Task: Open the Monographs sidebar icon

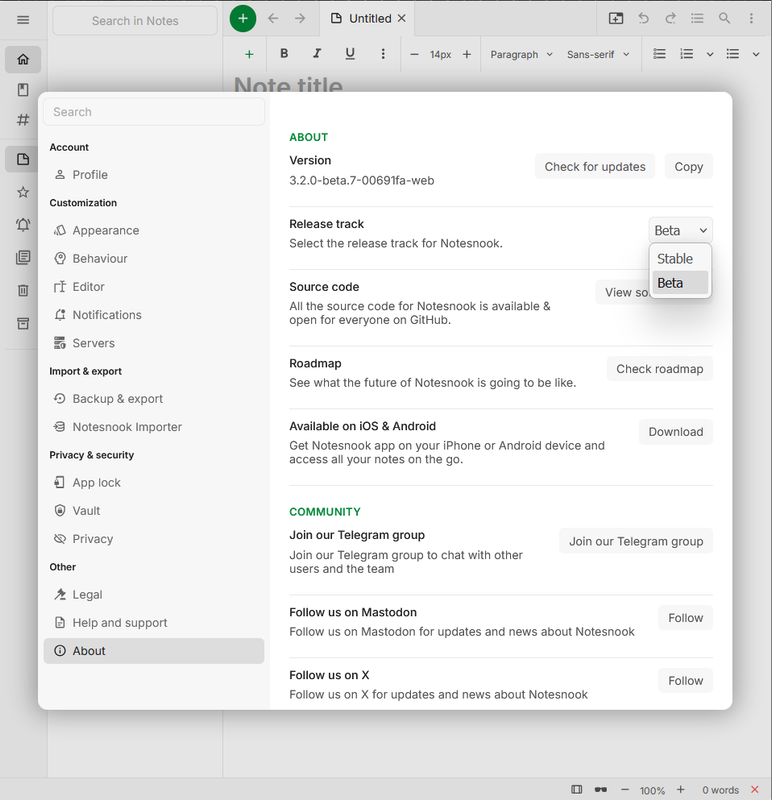Action: tap(23, 258)
